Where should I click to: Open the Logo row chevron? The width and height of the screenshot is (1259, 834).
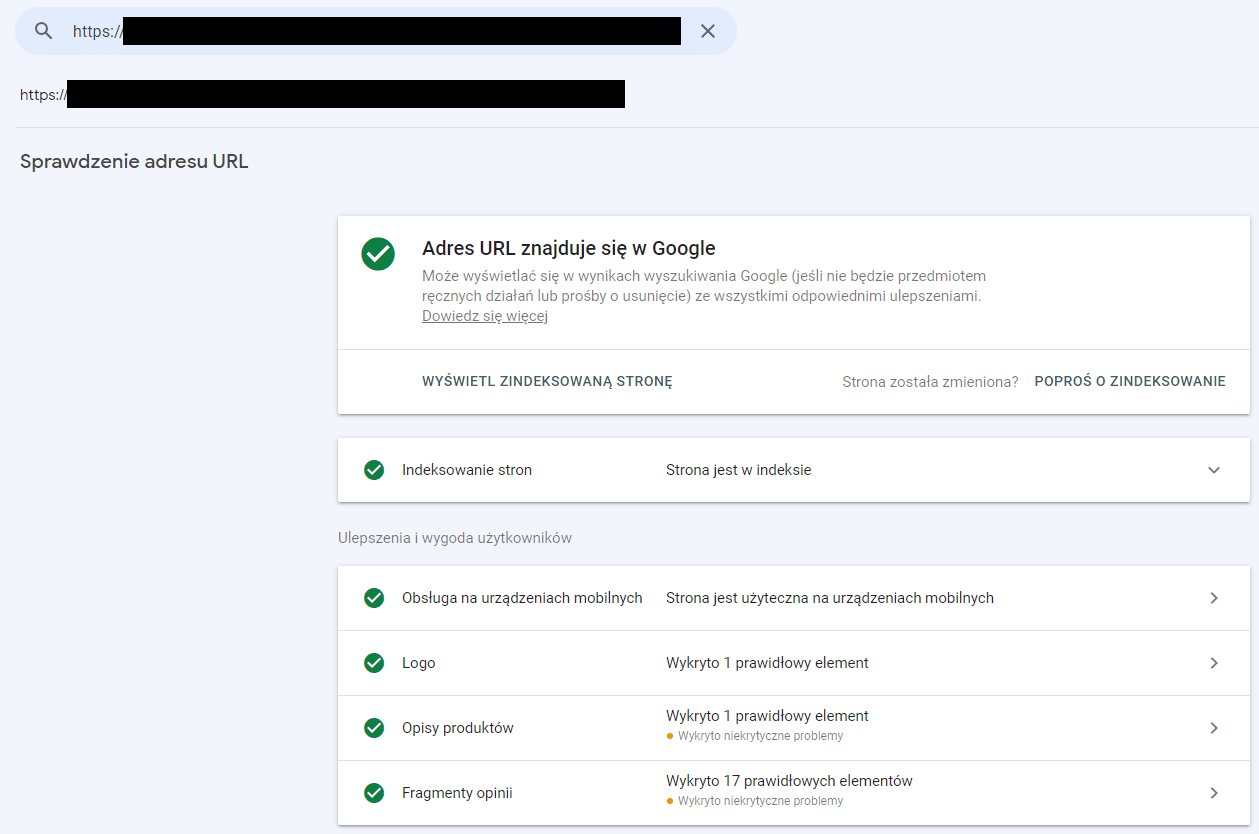[x=1214, y=663]
